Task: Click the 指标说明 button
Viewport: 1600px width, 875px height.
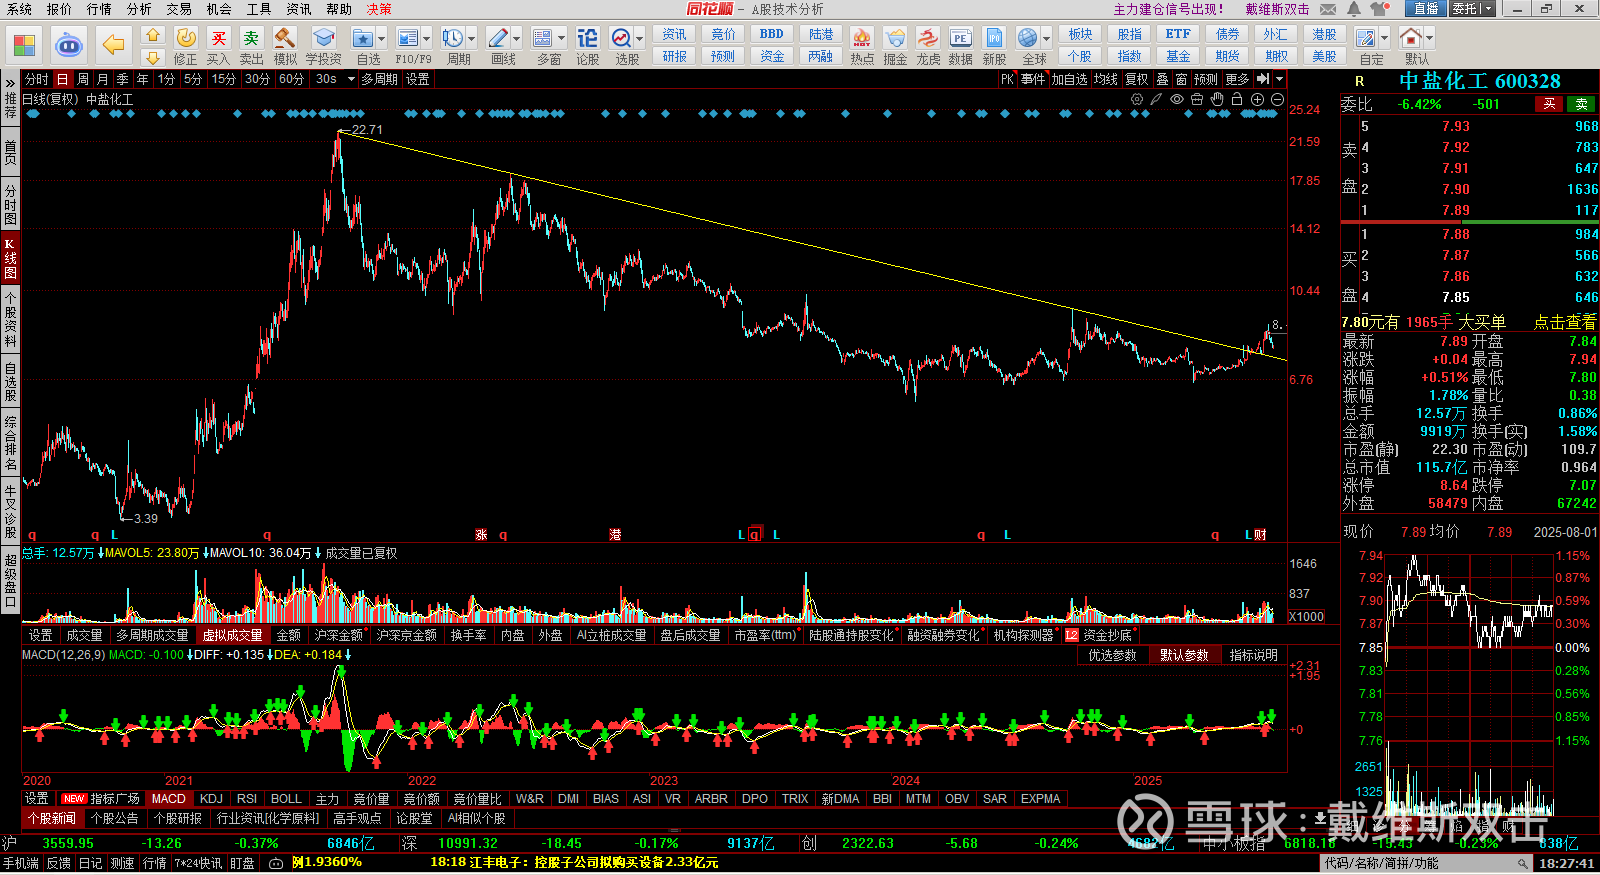Action: pos(1253,655)
